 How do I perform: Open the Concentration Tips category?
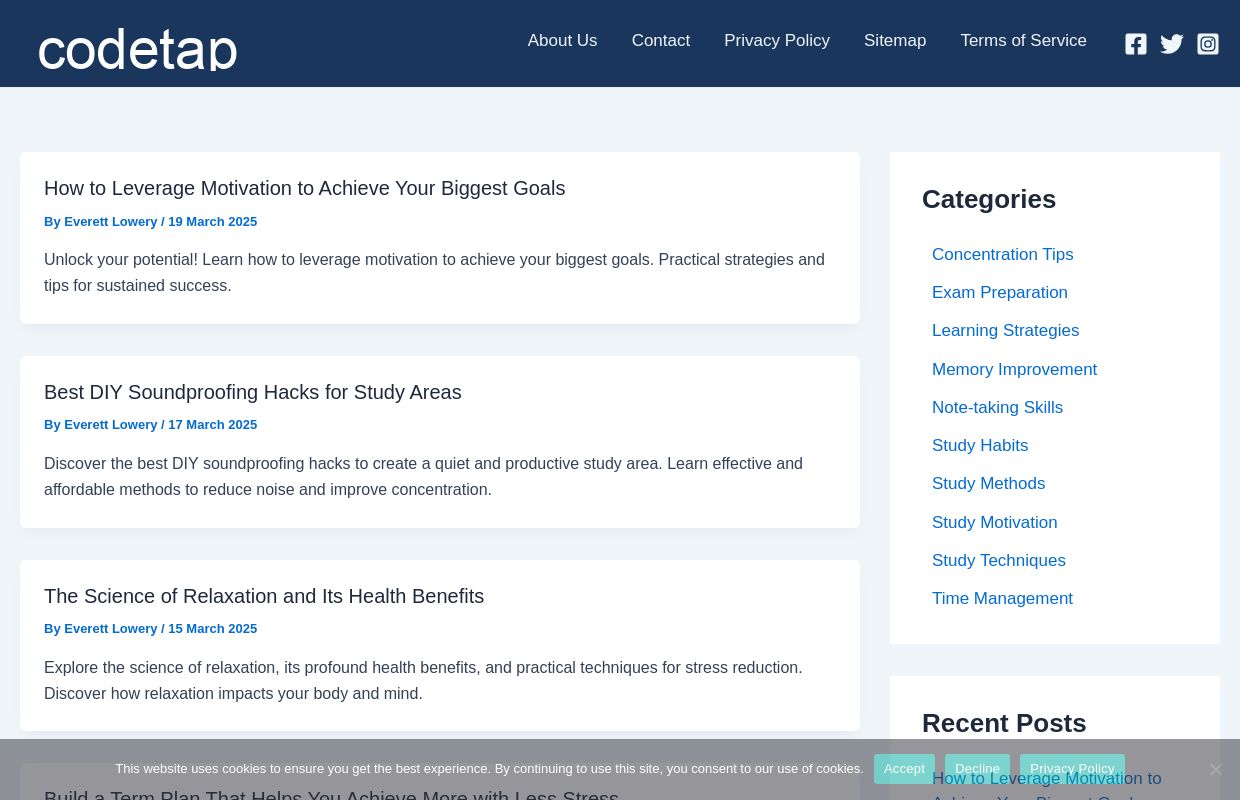1002,255
